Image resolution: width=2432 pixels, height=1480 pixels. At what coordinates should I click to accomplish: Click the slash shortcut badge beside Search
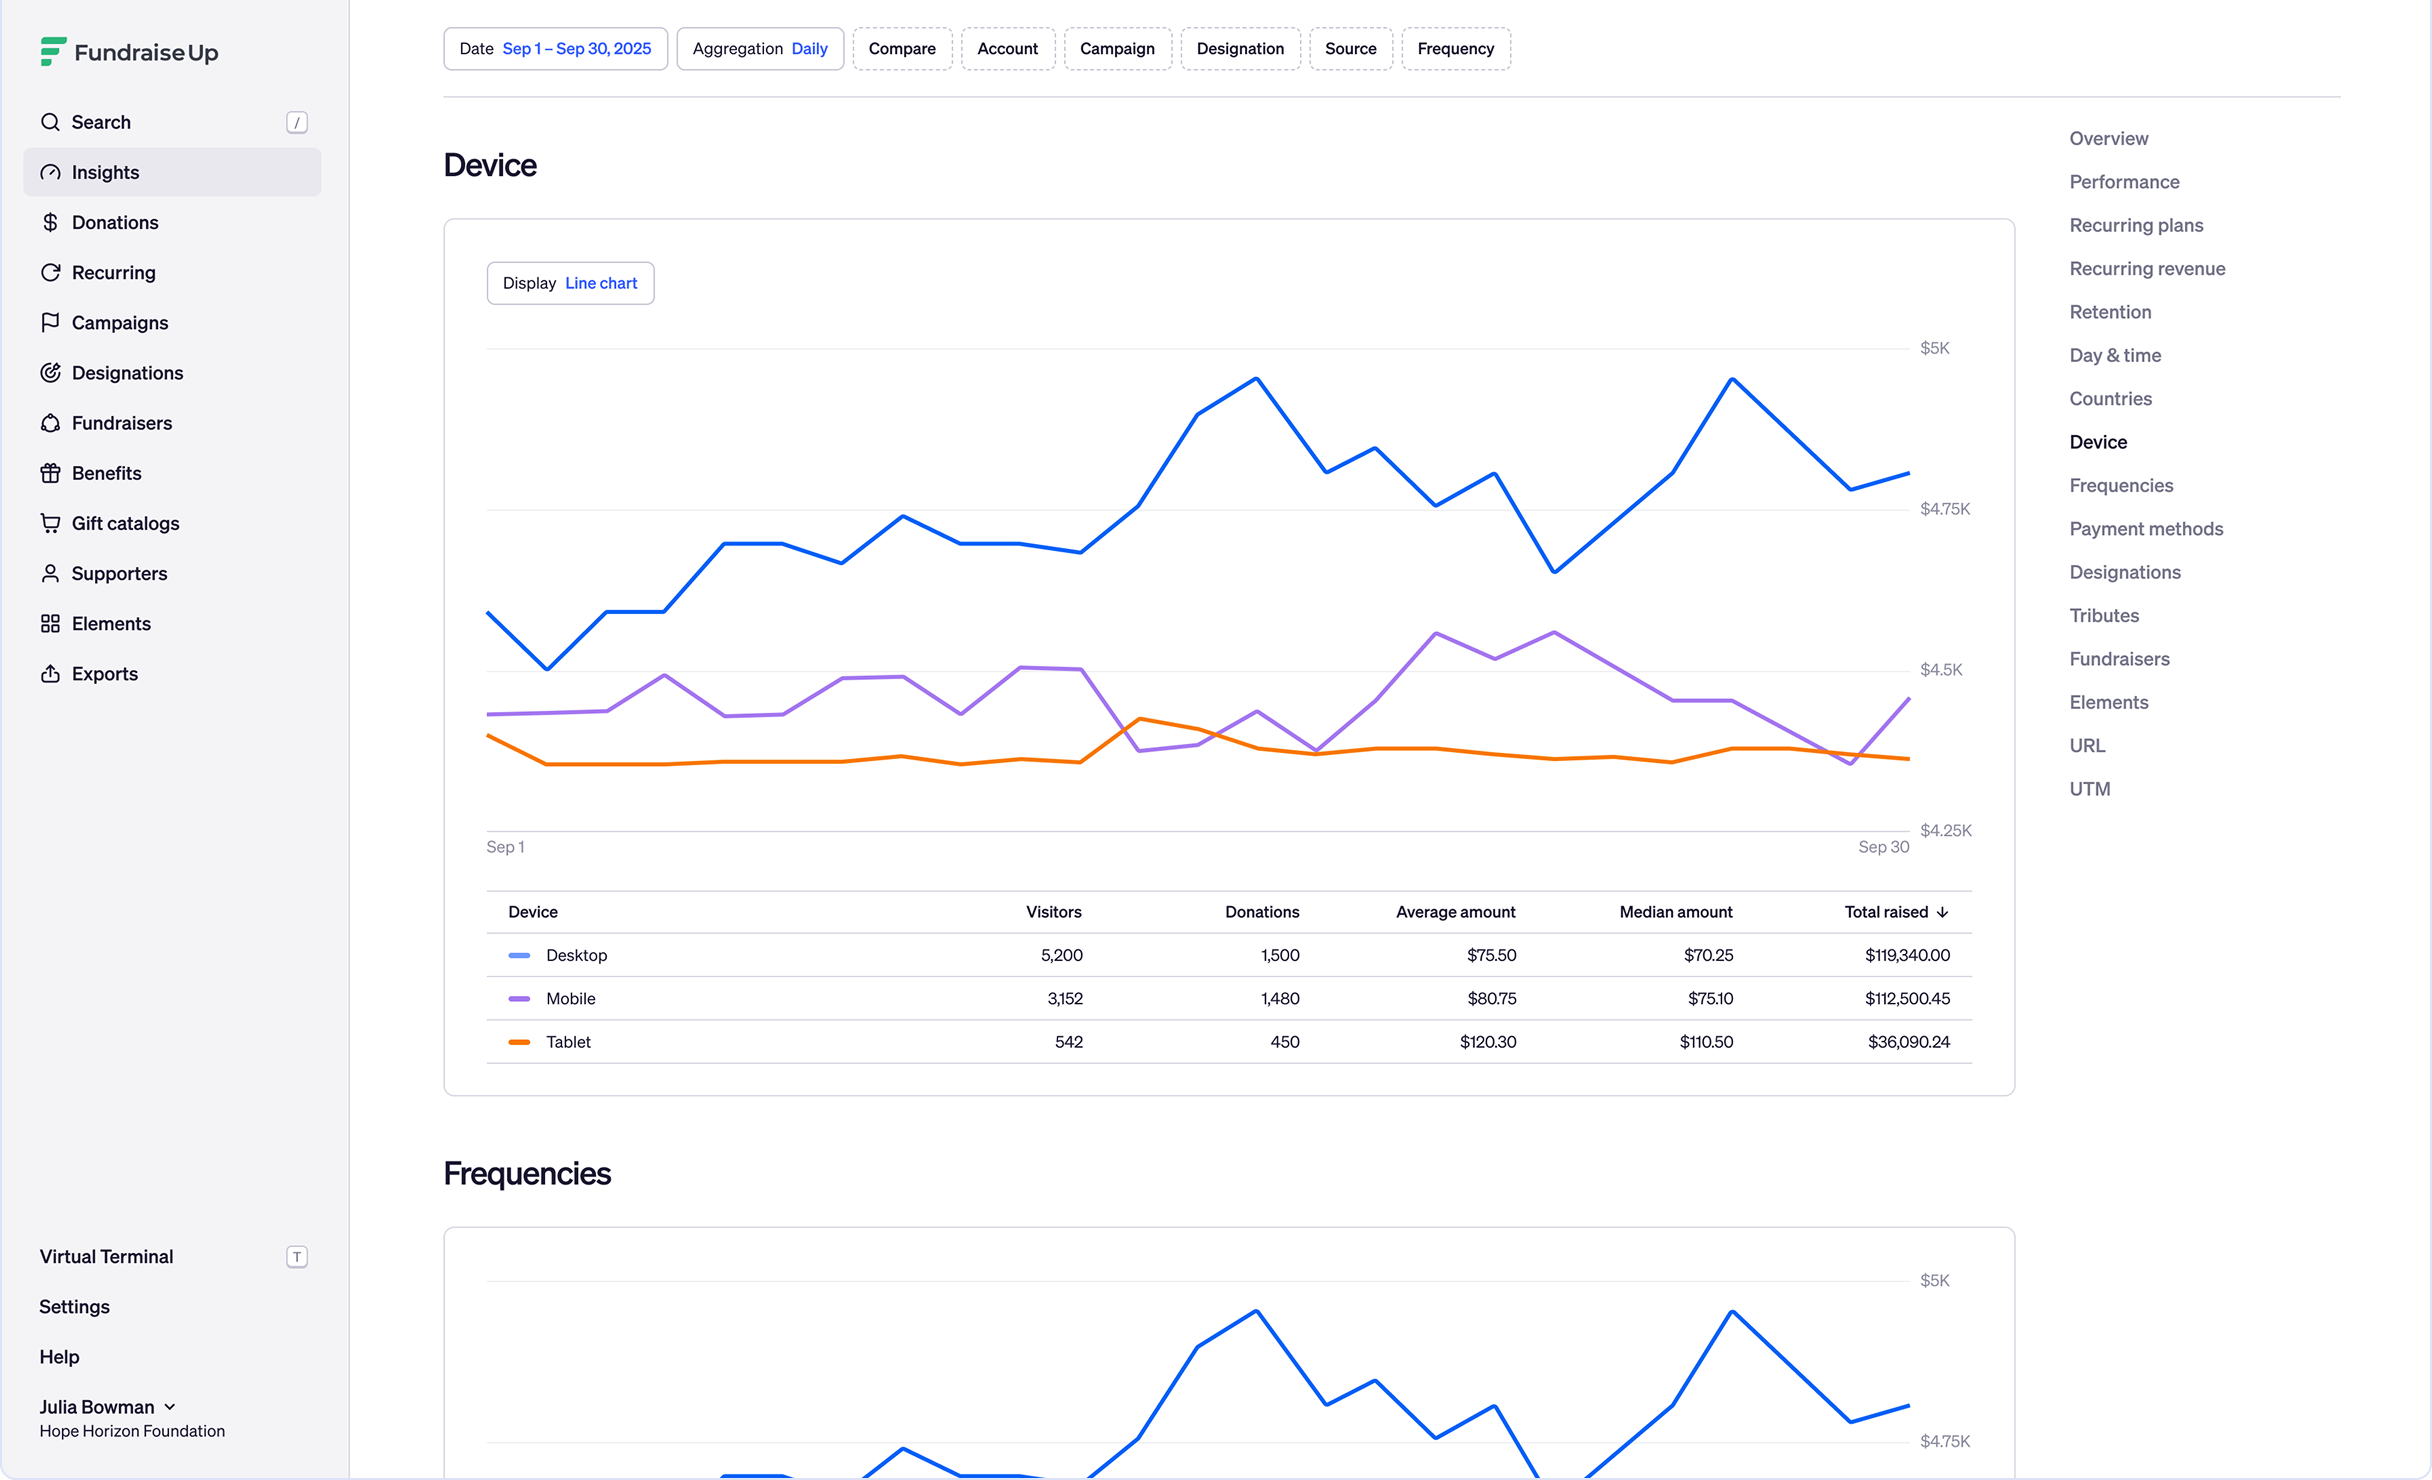(297, 122)
